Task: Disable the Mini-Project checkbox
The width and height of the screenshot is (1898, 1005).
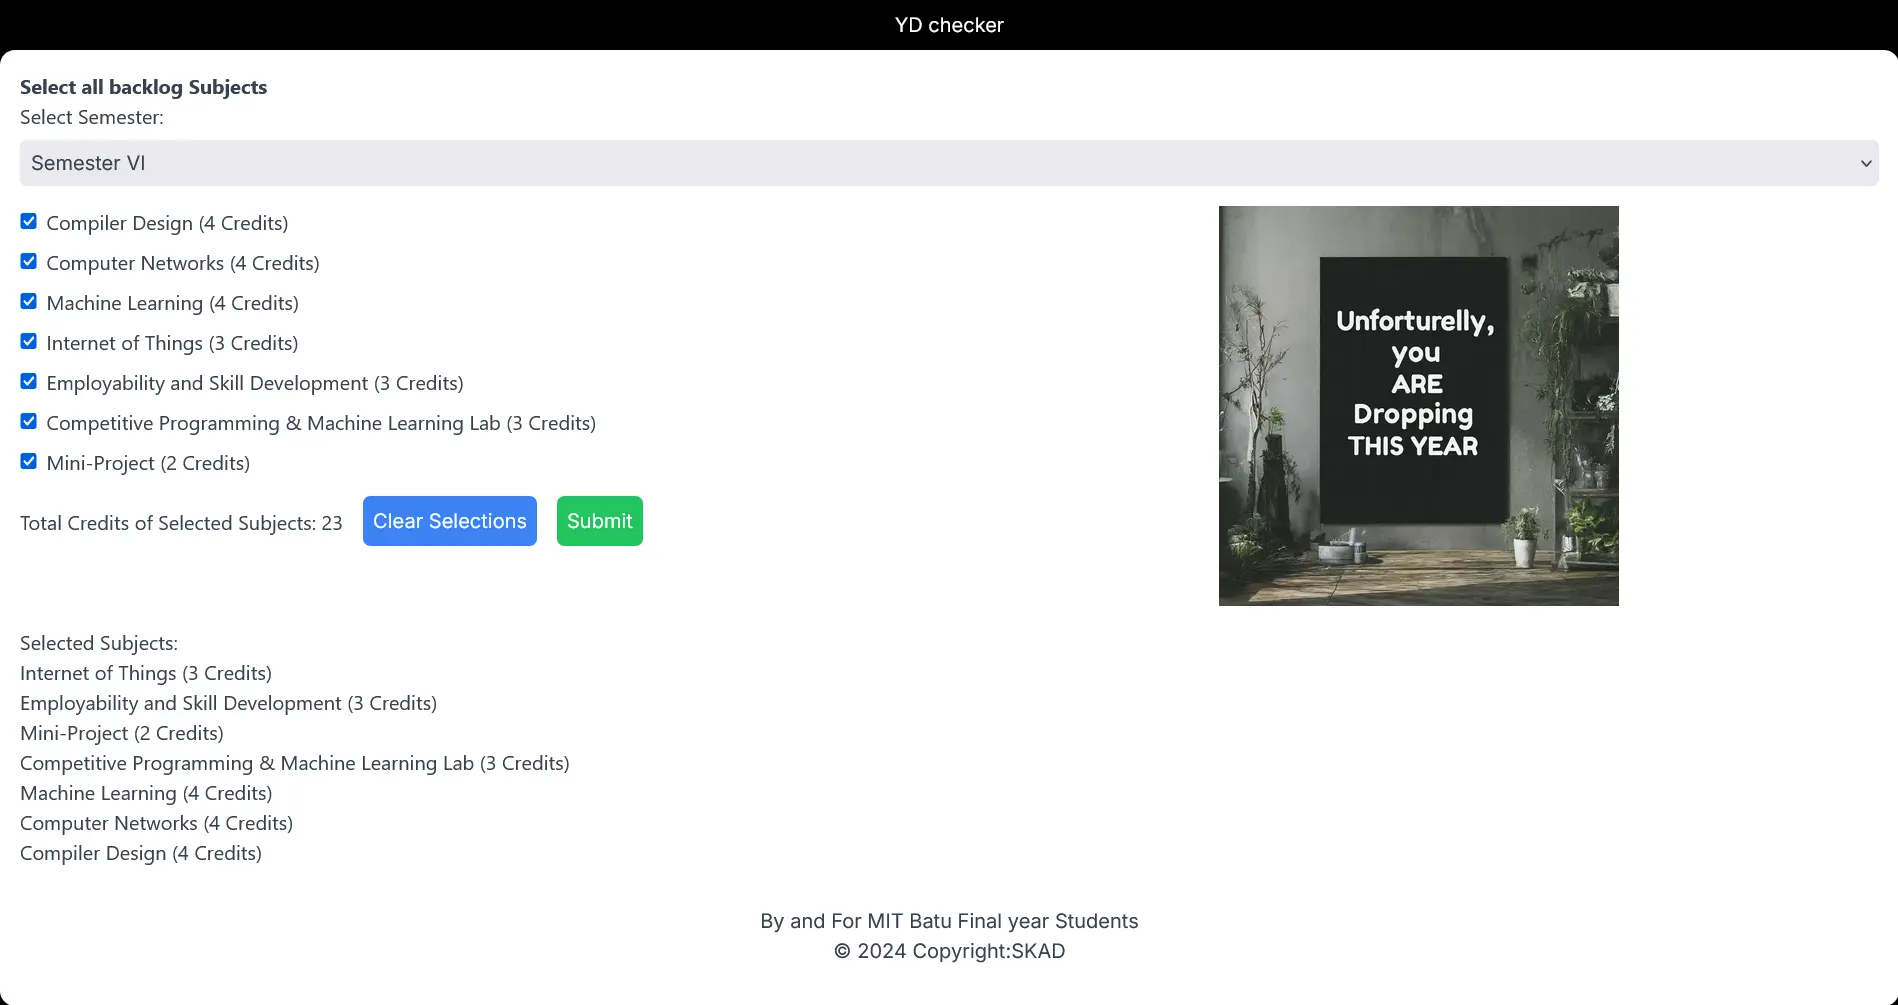Action: click(x=29, y=462)
